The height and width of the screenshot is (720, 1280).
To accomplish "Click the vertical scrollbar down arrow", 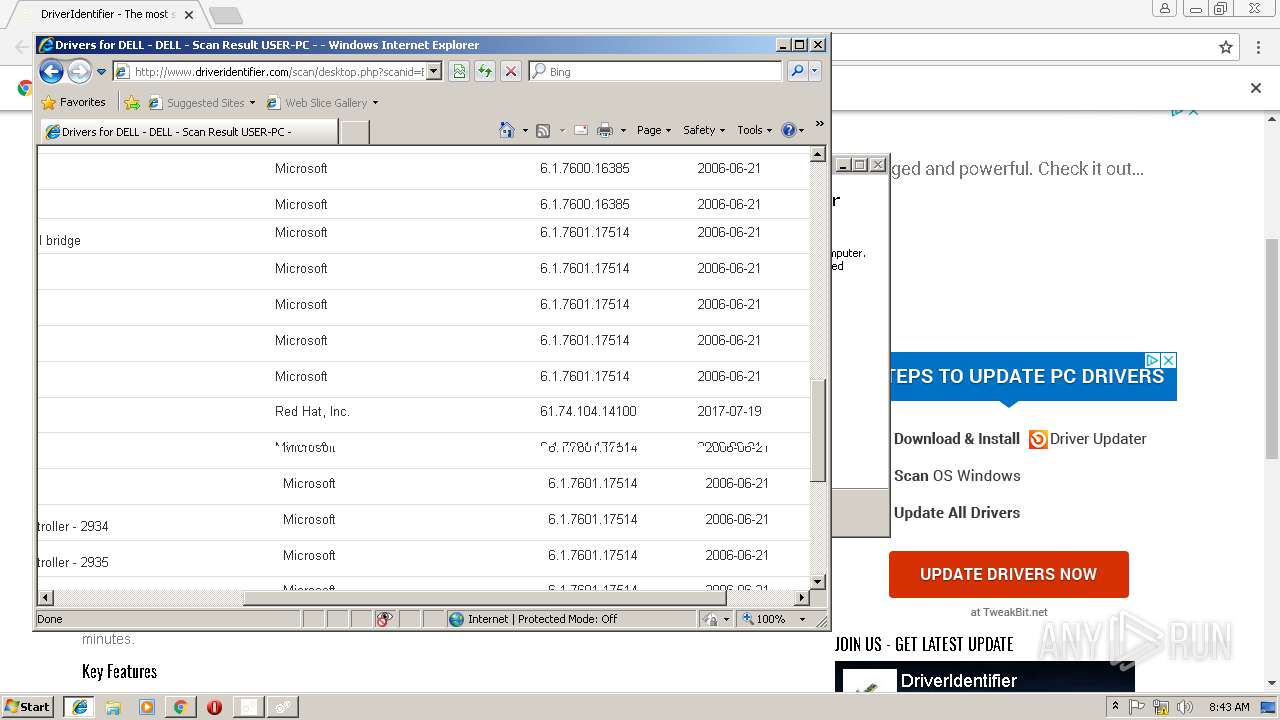I will (817, 581).
